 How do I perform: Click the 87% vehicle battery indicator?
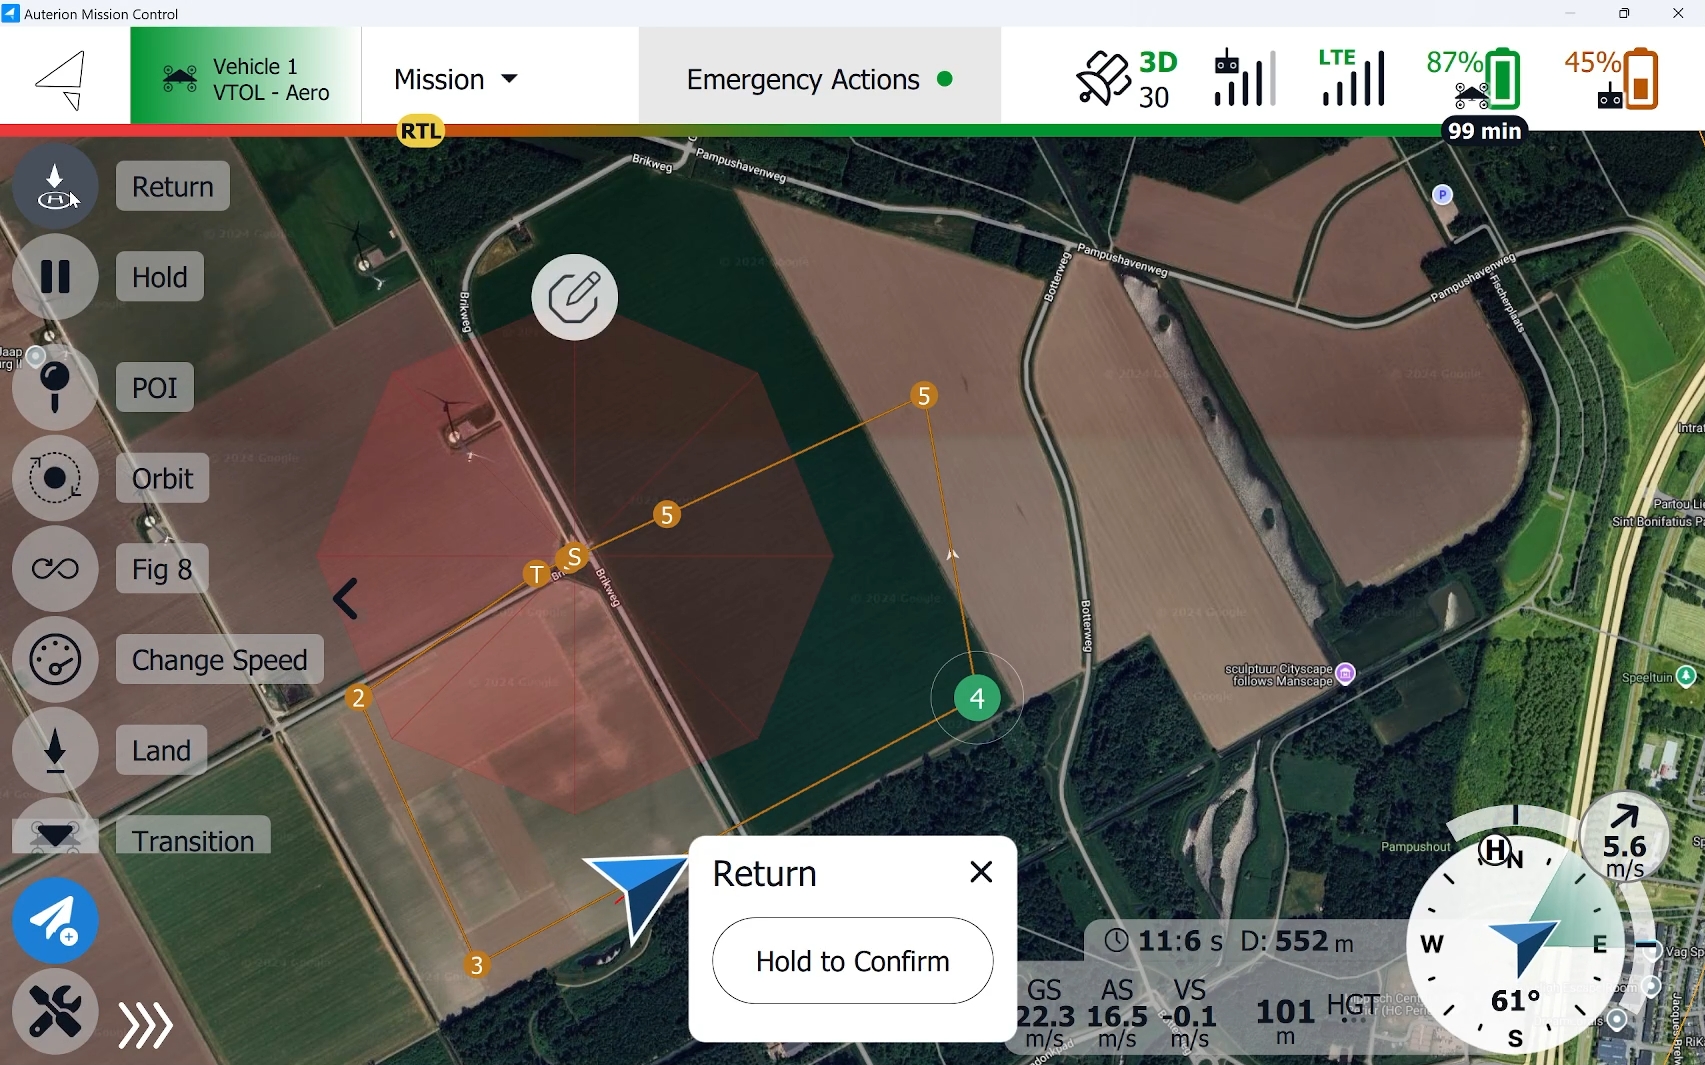[1474, 78]
